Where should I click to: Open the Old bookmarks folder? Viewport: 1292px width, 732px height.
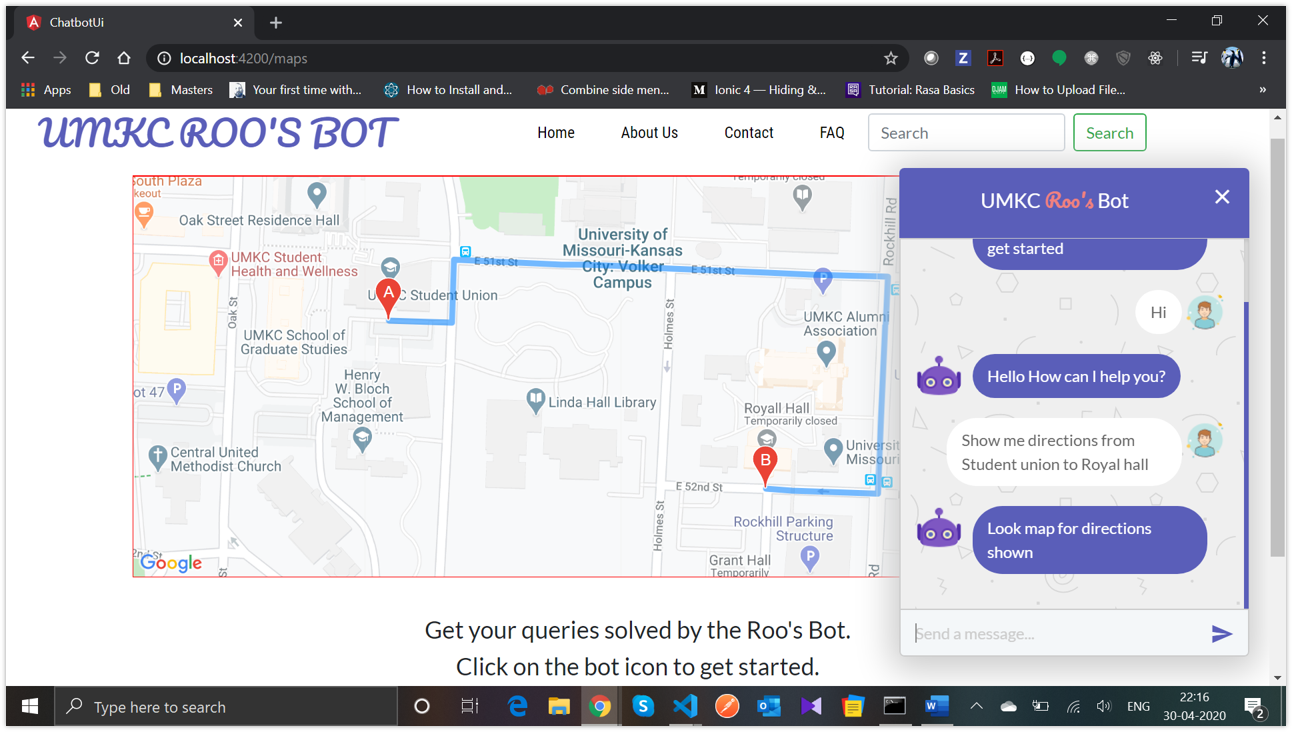[x=110, y=90]
